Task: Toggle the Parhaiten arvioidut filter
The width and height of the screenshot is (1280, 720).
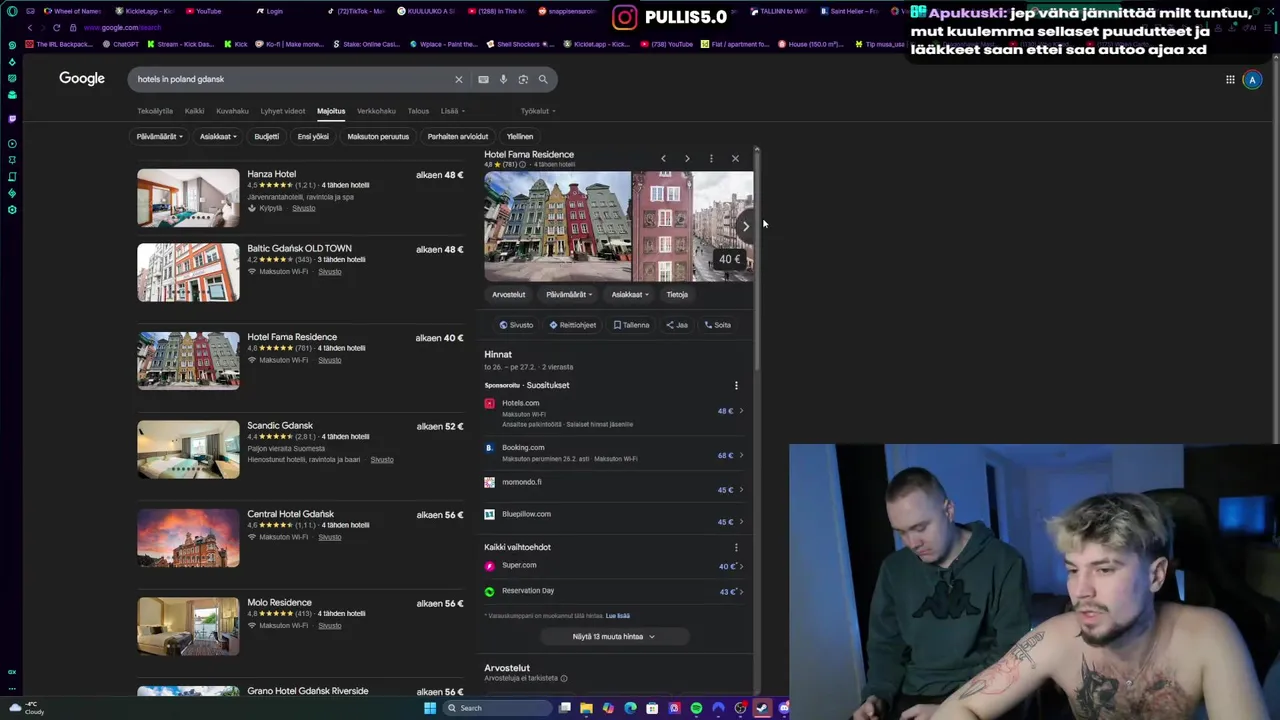Action: 458,136
